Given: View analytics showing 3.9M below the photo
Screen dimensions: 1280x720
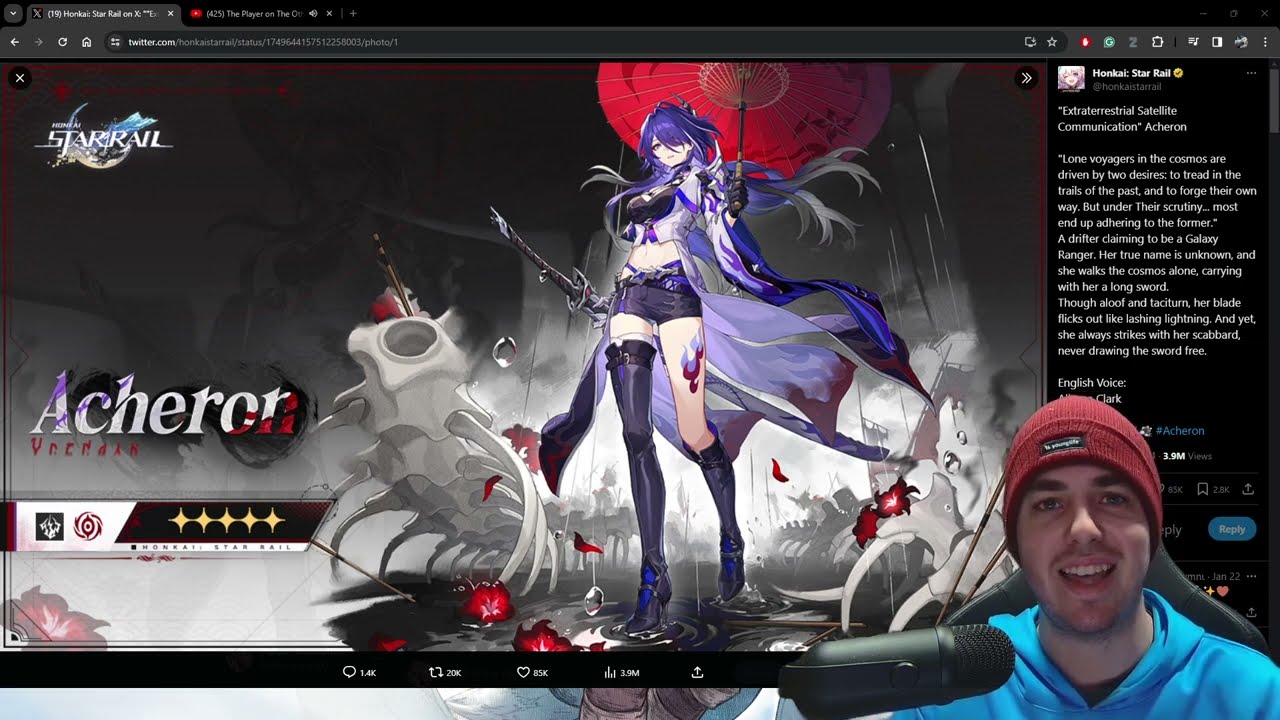Looking at the screenshot, I should pyautogui.click(x=621, y=672).
